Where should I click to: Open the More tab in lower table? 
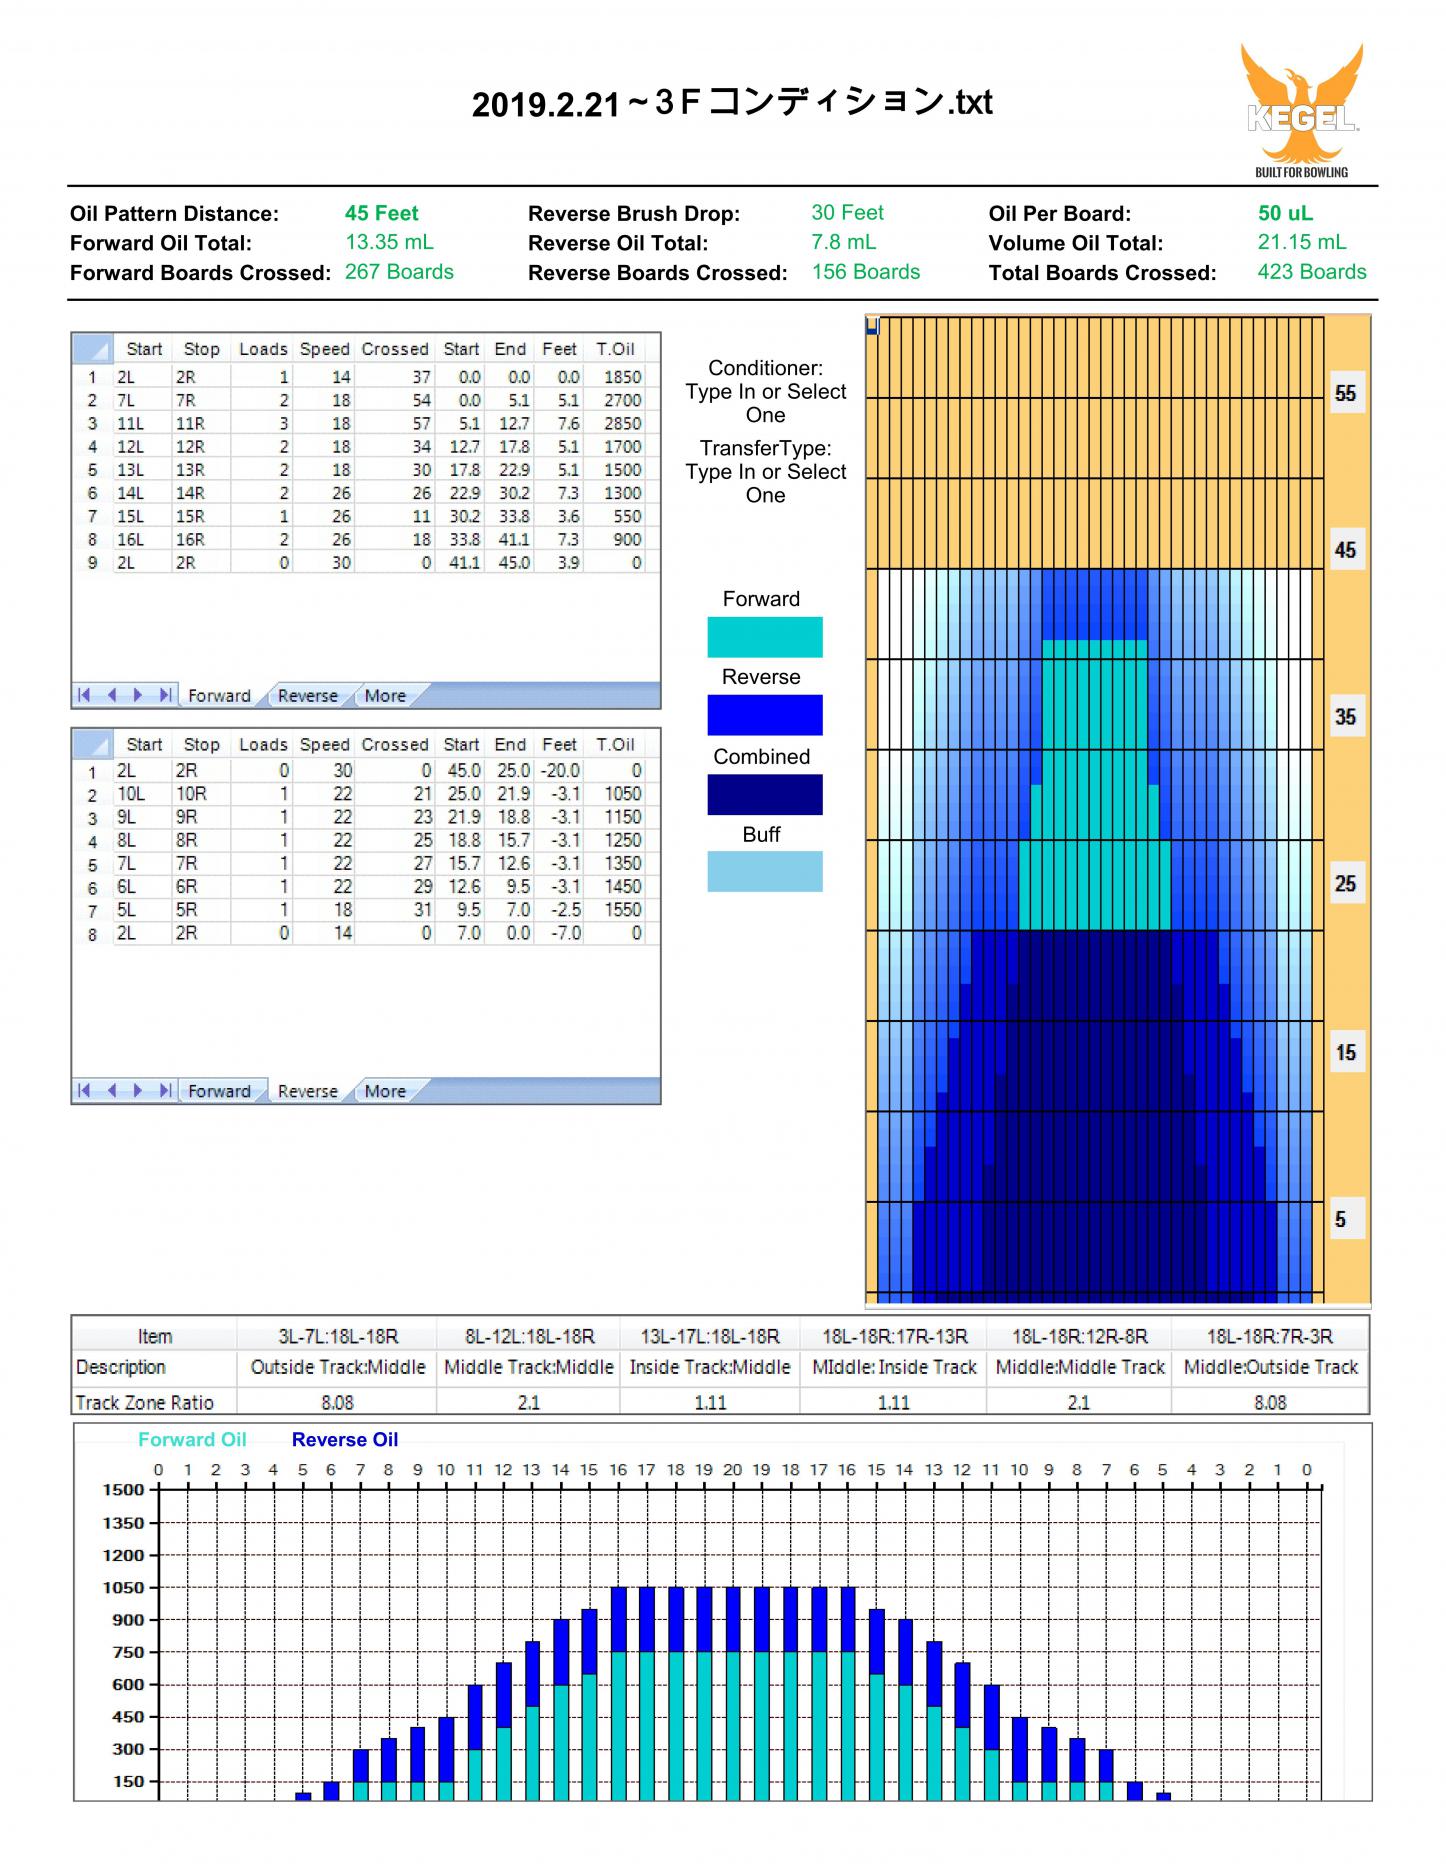click(385, 1091)
